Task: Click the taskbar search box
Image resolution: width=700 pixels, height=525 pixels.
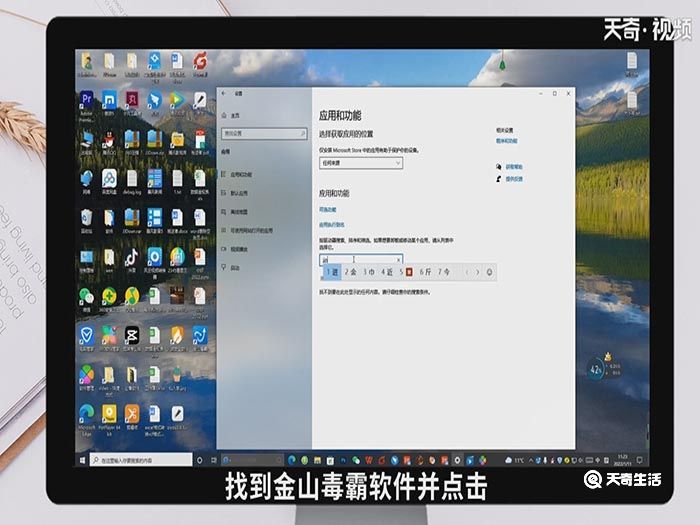Action: pos(141,460)
